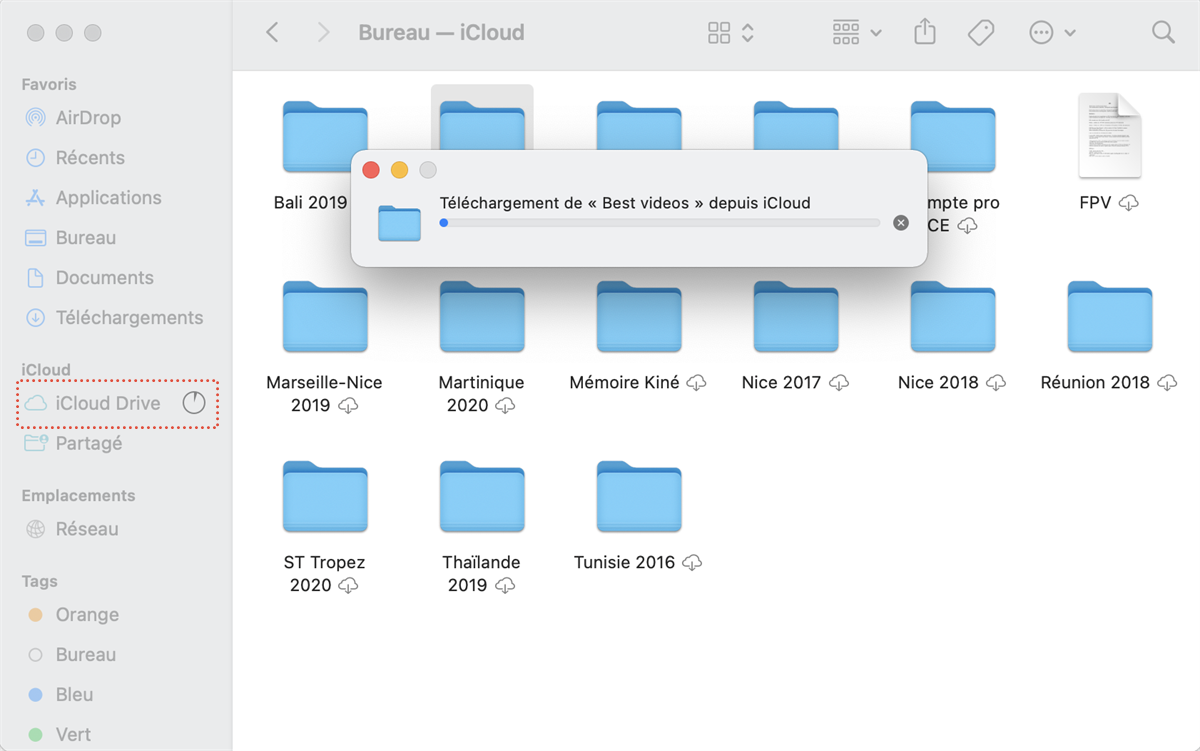1200x751 pixels.
Task: Expand the More actions ellipsis menu
Action: click(1052, 33)
